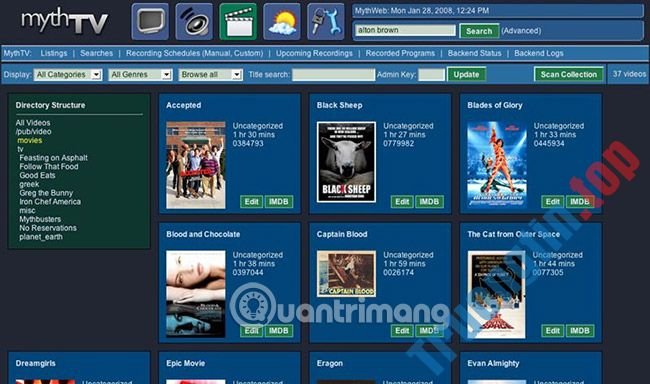Open the planet_earth folder
The image size is (650, 384).
pos(41,237)
